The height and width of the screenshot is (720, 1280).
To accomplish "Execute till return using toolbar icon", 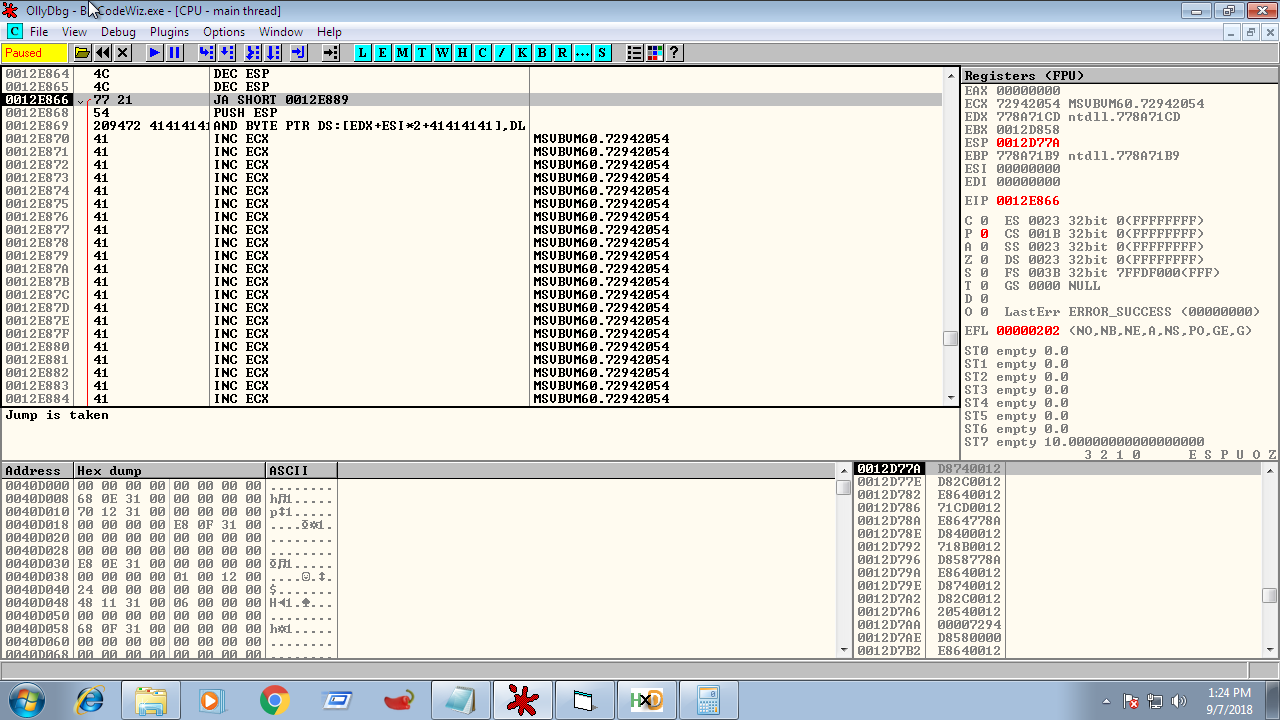I will (299, 53).
